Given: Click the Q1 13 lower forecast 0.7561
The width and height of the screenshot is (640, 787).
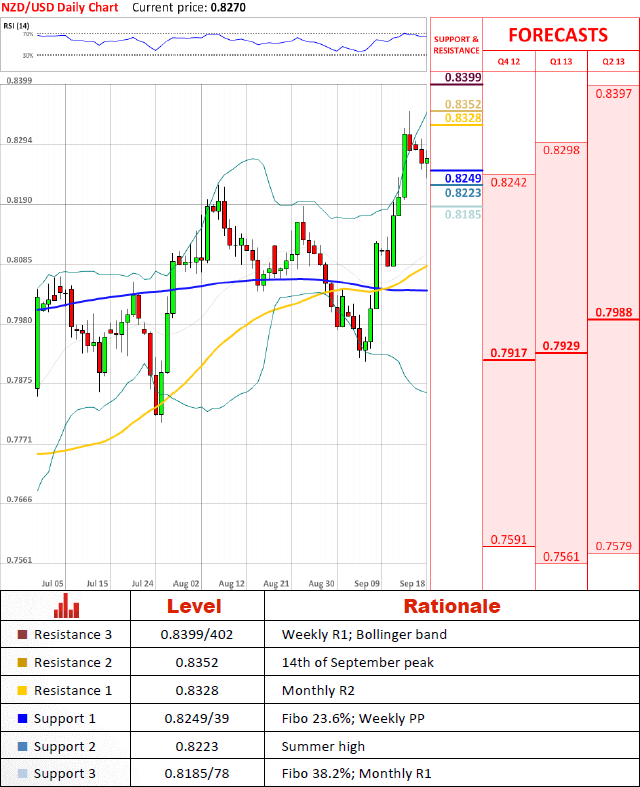Looking at the screenshot, I should (x=561, y=557).
